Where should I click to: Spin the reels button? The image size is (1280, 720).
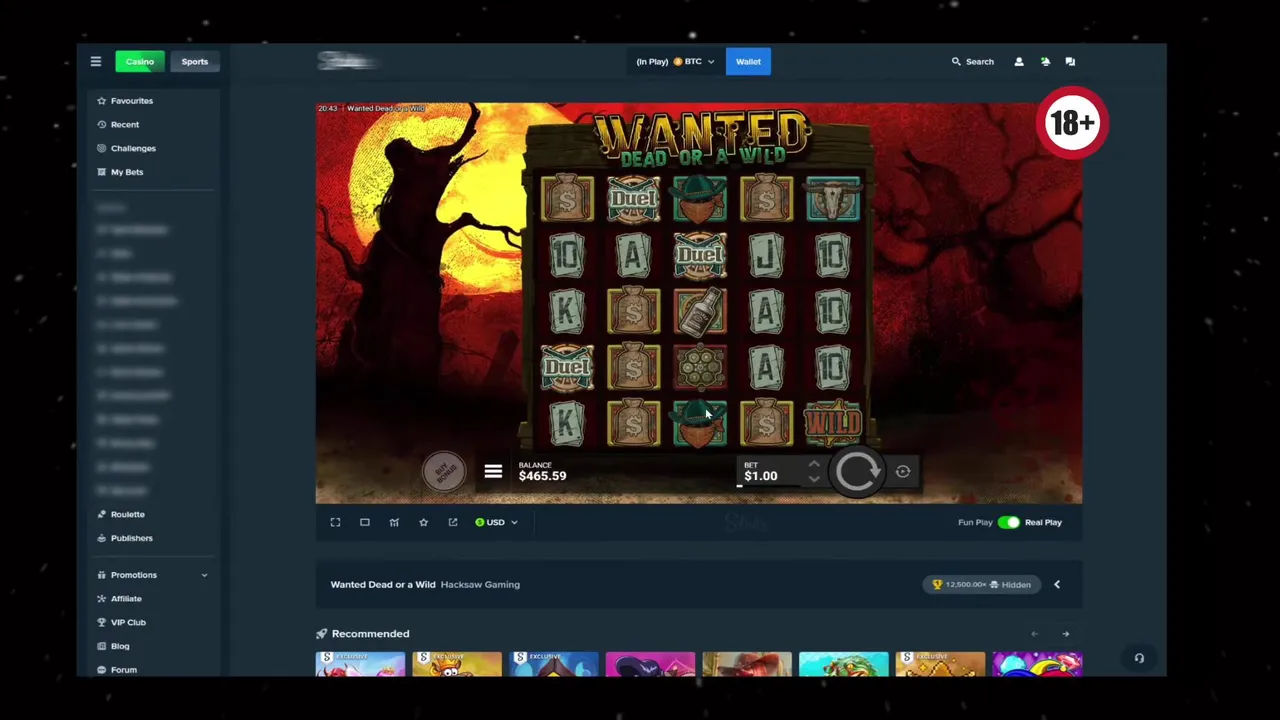coord(858,472)
